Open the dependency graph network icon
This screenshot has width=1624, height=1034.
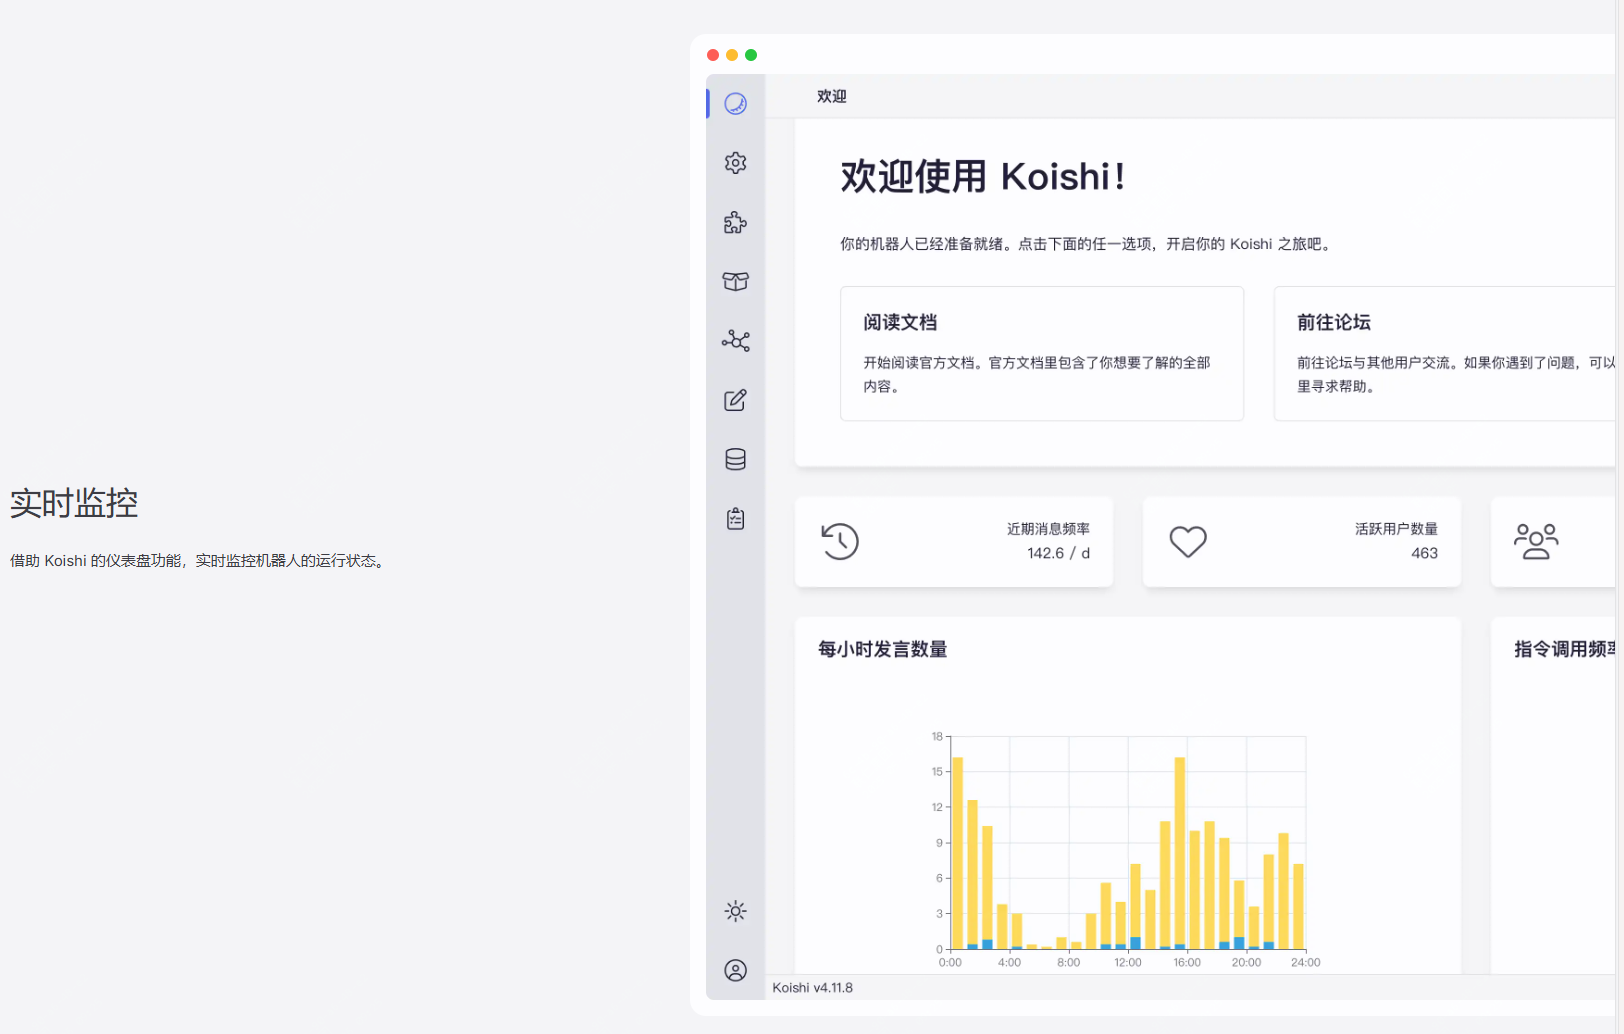[735, 341]
